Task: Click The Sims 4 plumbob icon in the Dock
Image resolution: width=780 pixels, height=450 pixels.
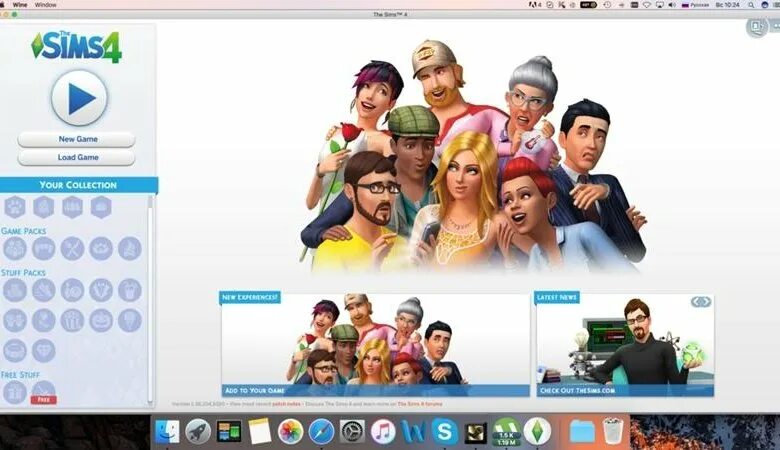Action: tap(537, 431)
